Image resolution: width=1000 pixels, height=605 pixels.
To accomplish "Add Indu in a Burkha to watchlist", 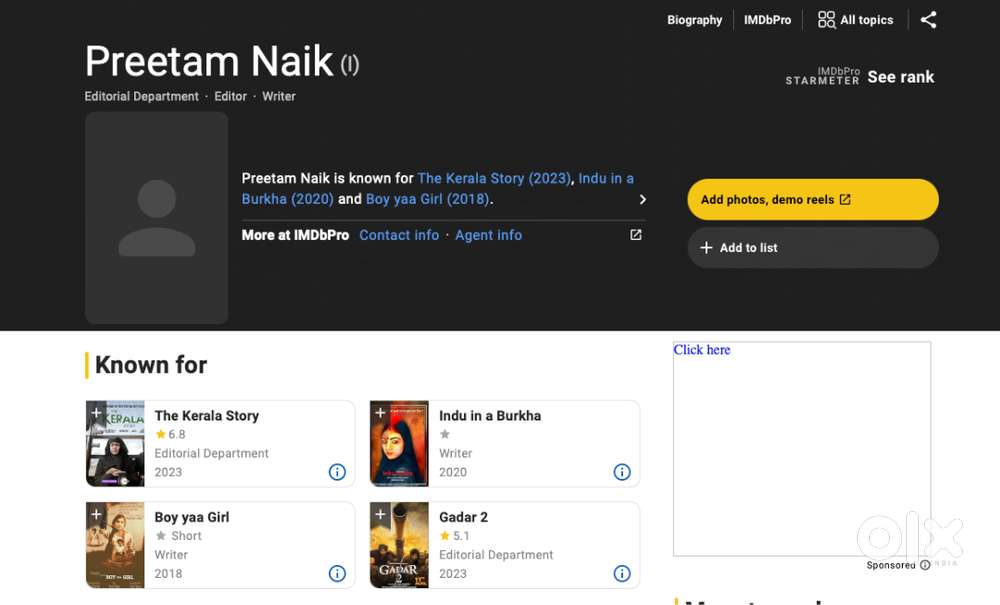I will [380, 412].
